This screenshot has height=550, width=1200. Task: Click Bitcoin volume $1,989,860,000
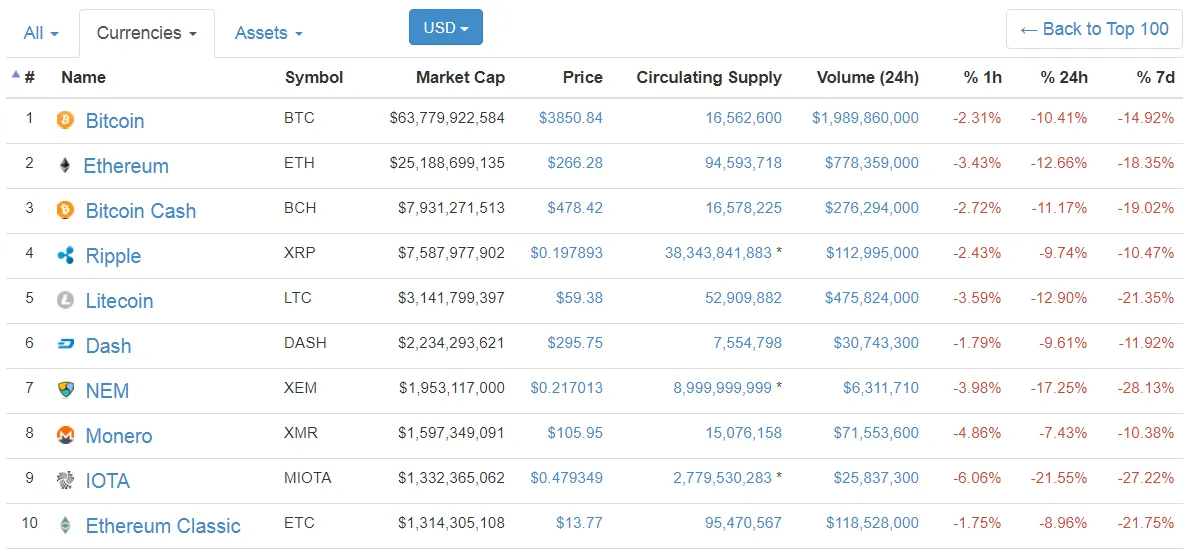tap(865, 118)
